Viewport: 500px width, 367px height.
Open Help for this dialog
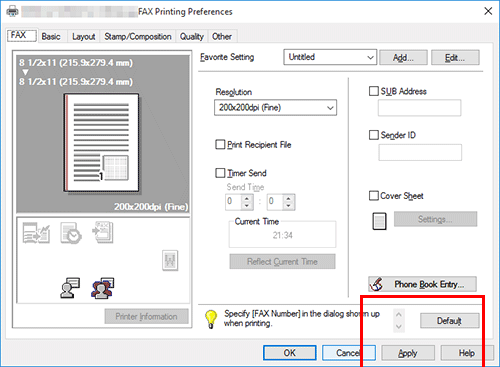[x=467, y=353]
